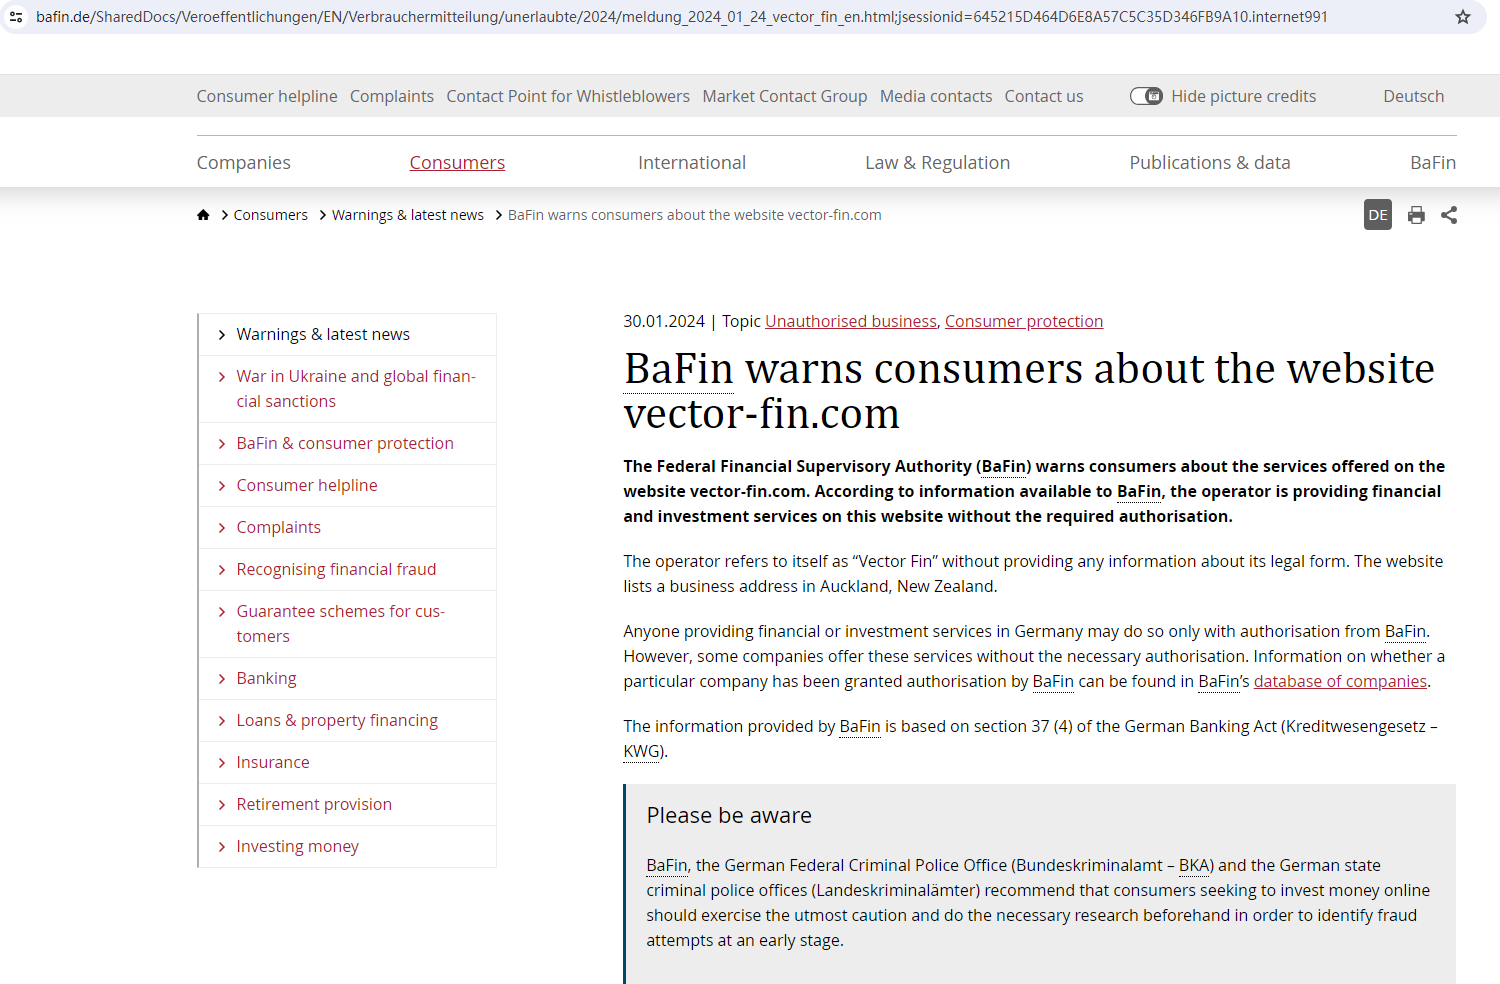This screenshot has width=1500, height=984.
Task: Expand the Banking sidebar chevron
Action: [222, 679]
